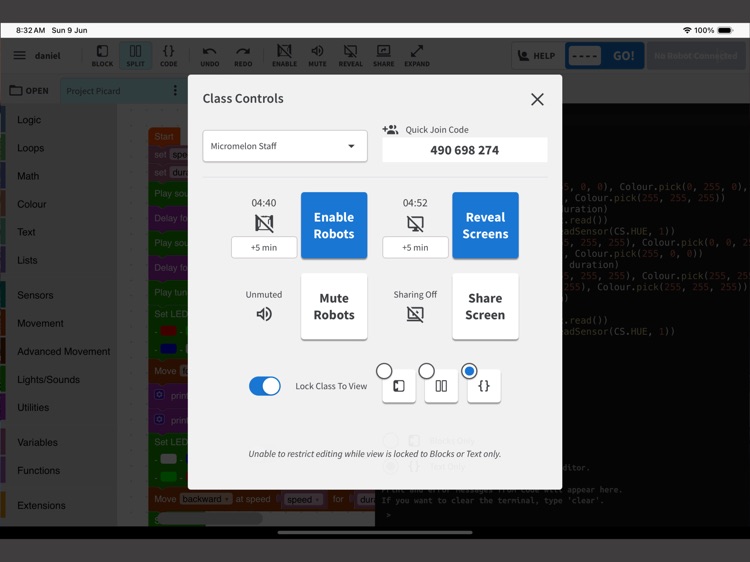Click the hidden screen icon under 04:52
The height and width of the screenshot is (562, 750).
pos(415,223)
